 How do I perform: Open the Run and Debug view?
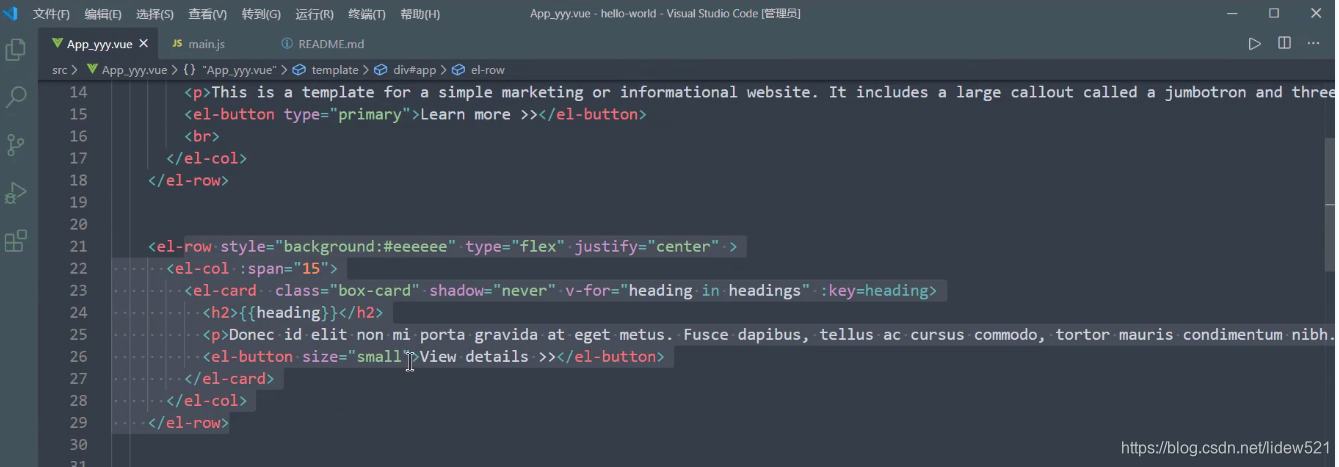pos(16,193)
